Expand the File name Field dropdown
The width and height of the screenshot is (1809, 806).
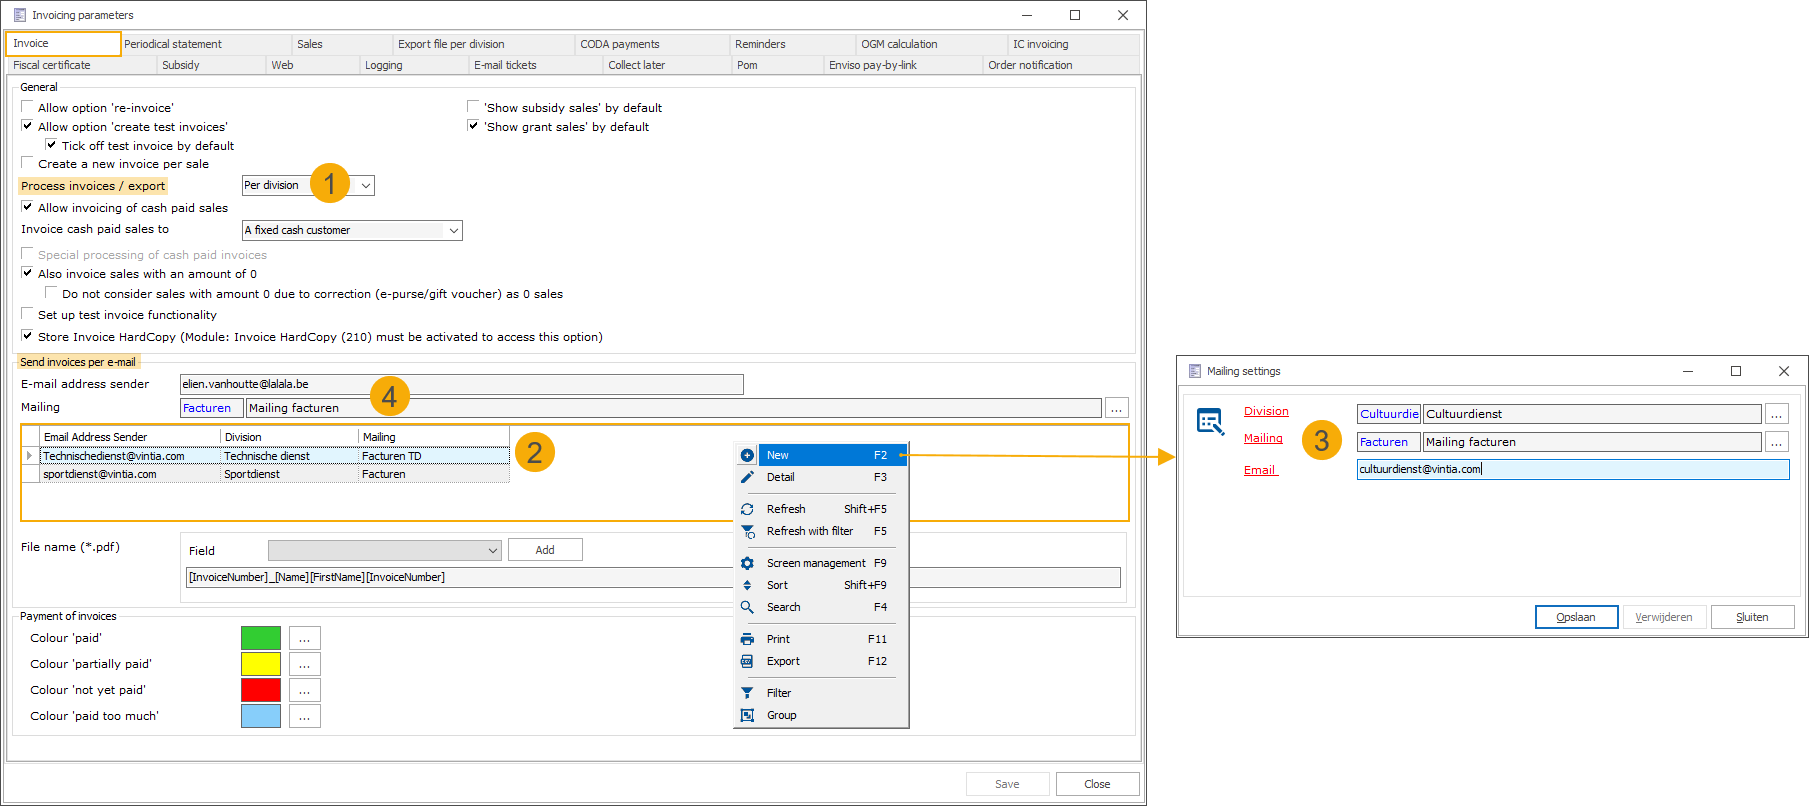(x=492, y=551)
